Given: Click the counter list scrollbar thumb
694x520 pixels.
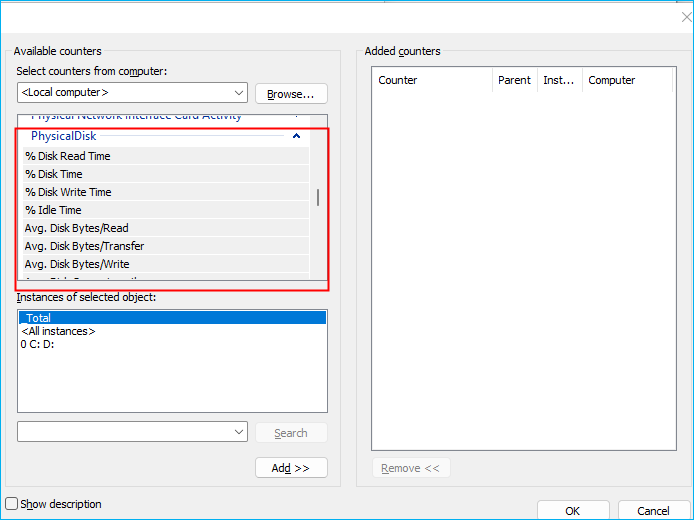Looking at the screenshot, I should [x=318, y=197].
